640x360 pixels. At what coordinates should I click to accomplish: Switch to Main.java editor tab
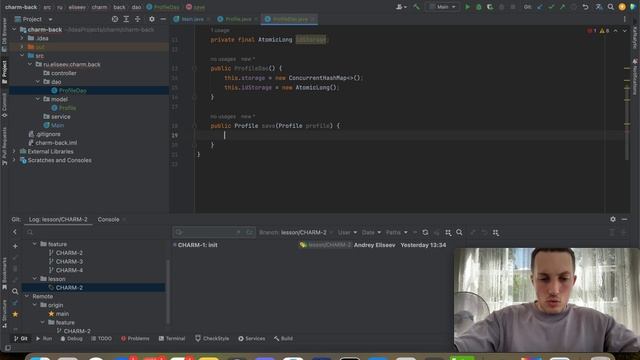pos(192,19)
